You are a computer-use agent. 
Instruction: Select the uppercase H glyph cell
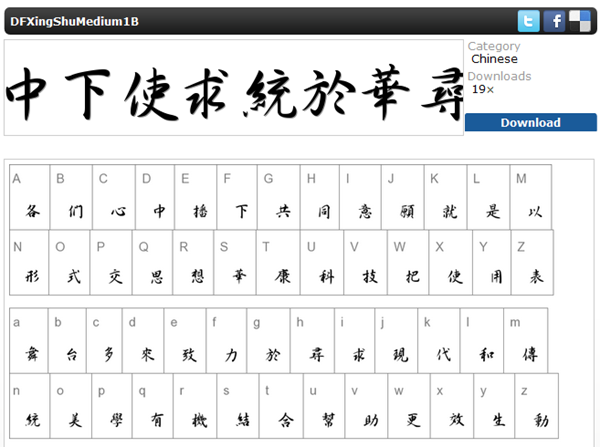pyautogui.click(x=320, y=197)
